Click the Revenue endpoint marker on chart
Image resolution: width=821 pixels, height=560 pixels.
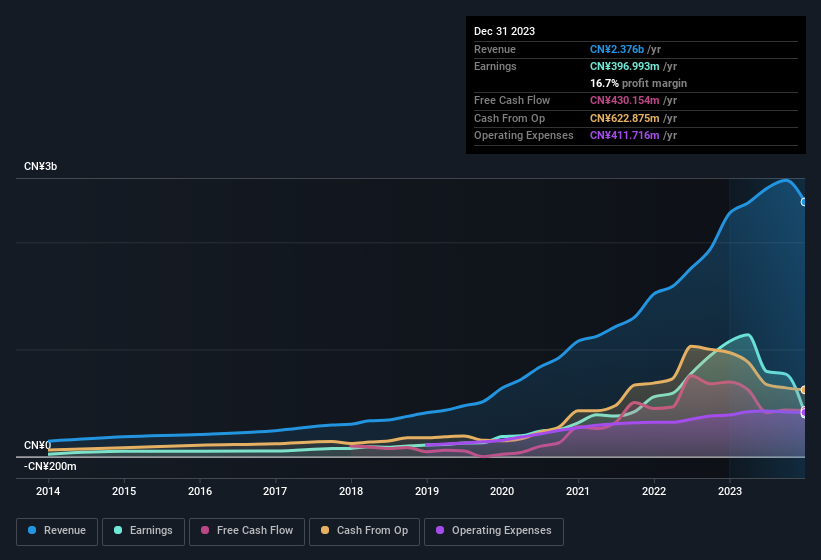(804, 202)
